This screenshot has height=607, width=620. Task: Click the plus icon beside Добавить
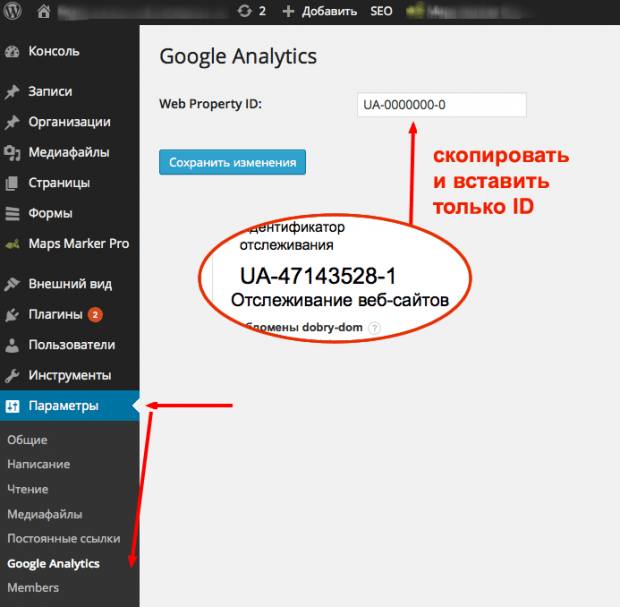click(x=289, y=12)
